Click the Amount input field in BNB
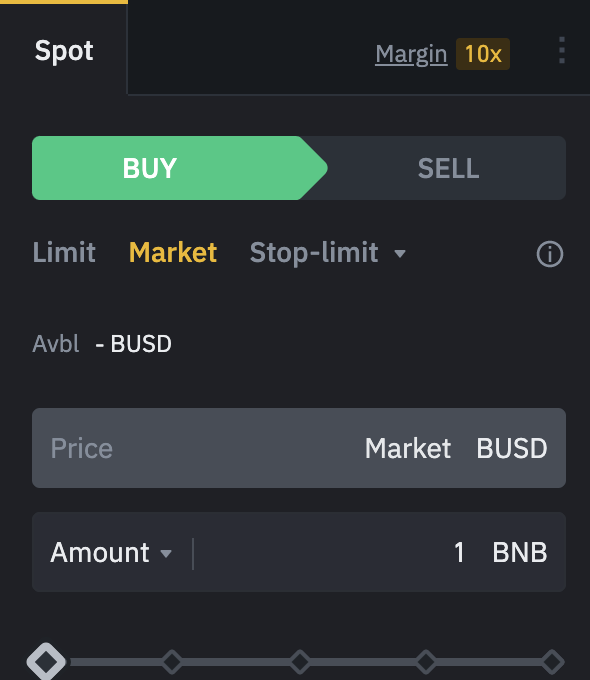 299,552
